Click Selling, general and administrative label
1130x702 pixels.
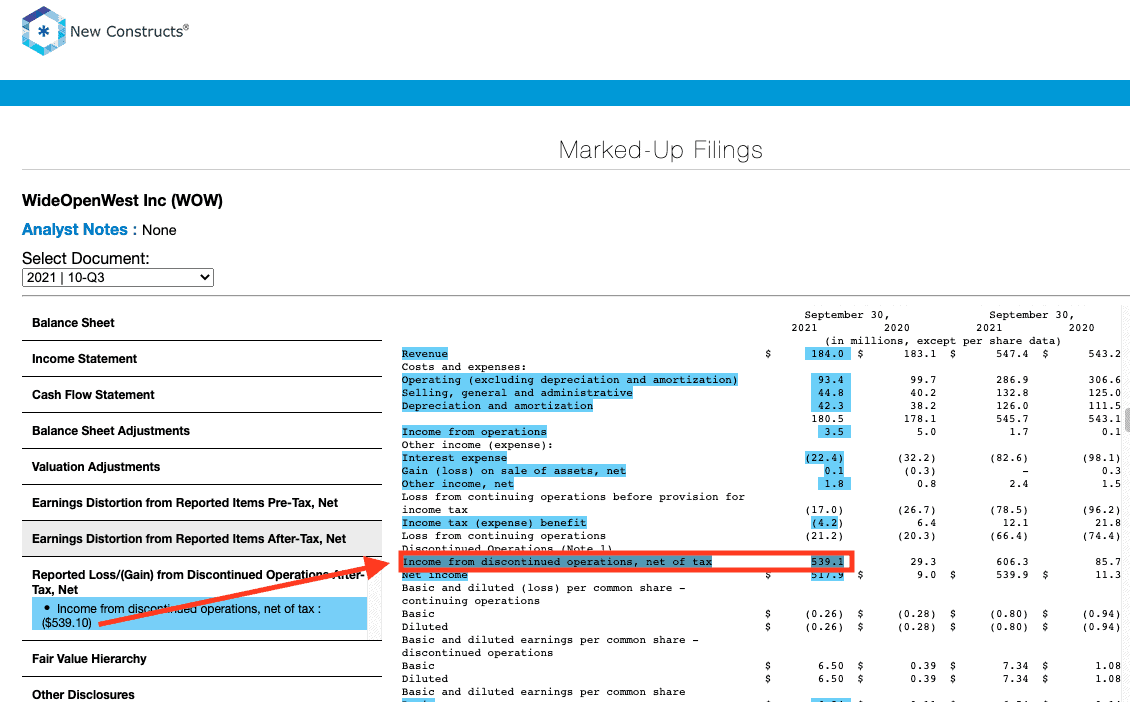(517, 393)
